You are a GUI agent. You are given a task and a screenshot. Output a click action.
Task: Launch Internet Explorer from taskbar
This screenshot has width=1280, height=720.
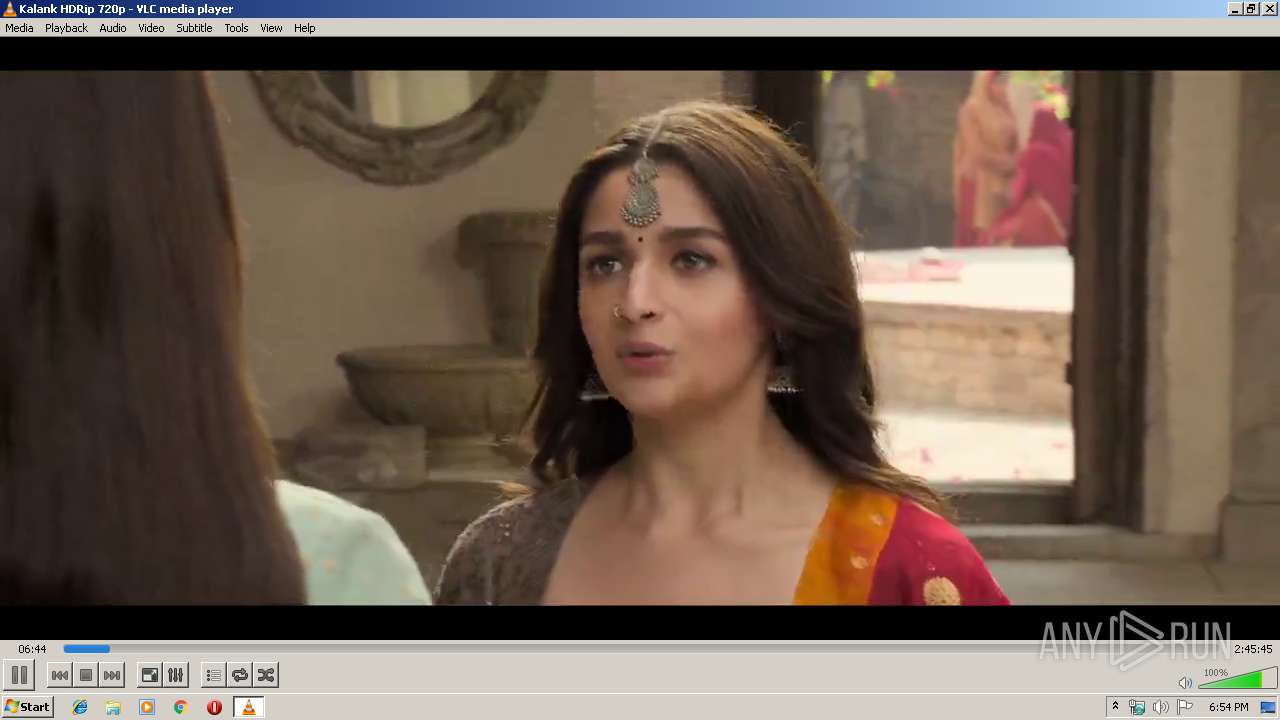pos(80,707)
